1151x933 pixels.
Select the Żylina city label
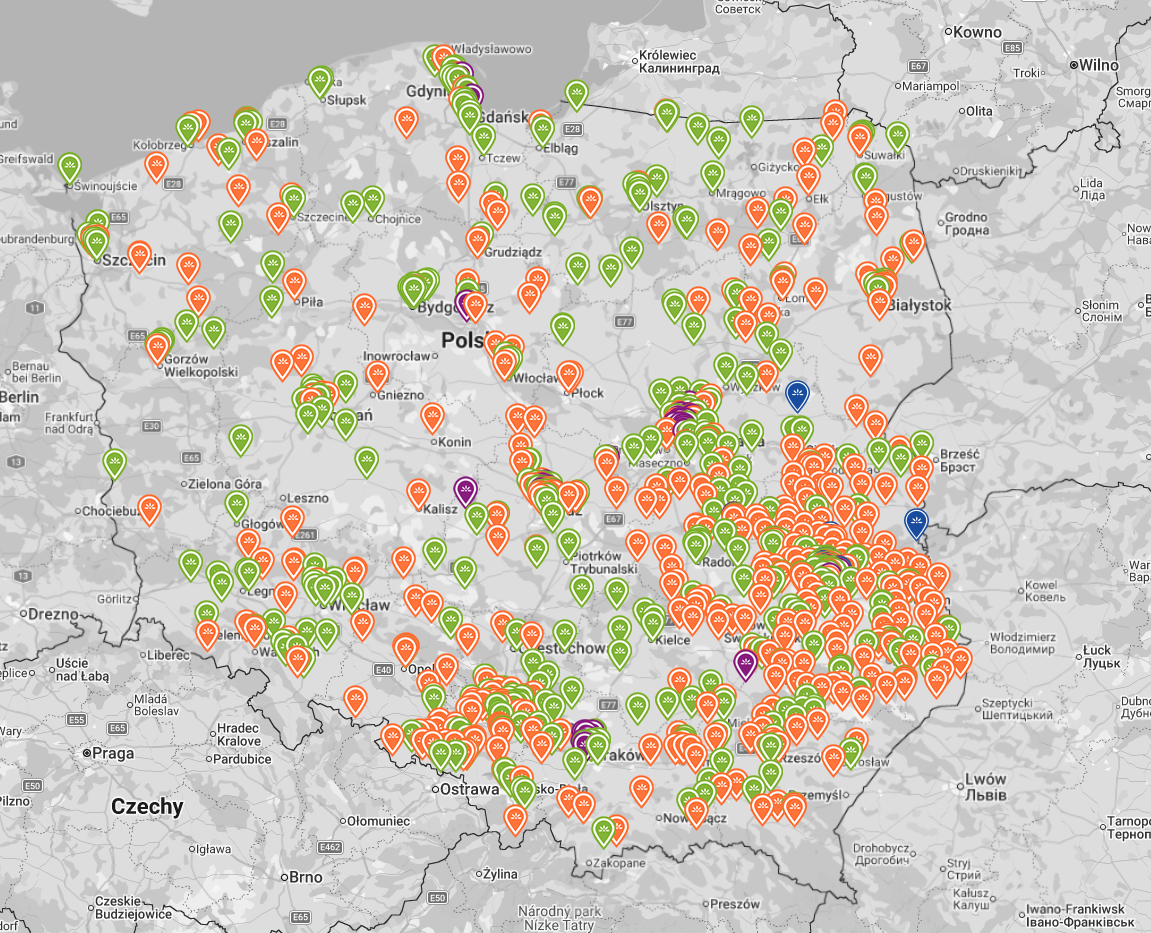500,874
